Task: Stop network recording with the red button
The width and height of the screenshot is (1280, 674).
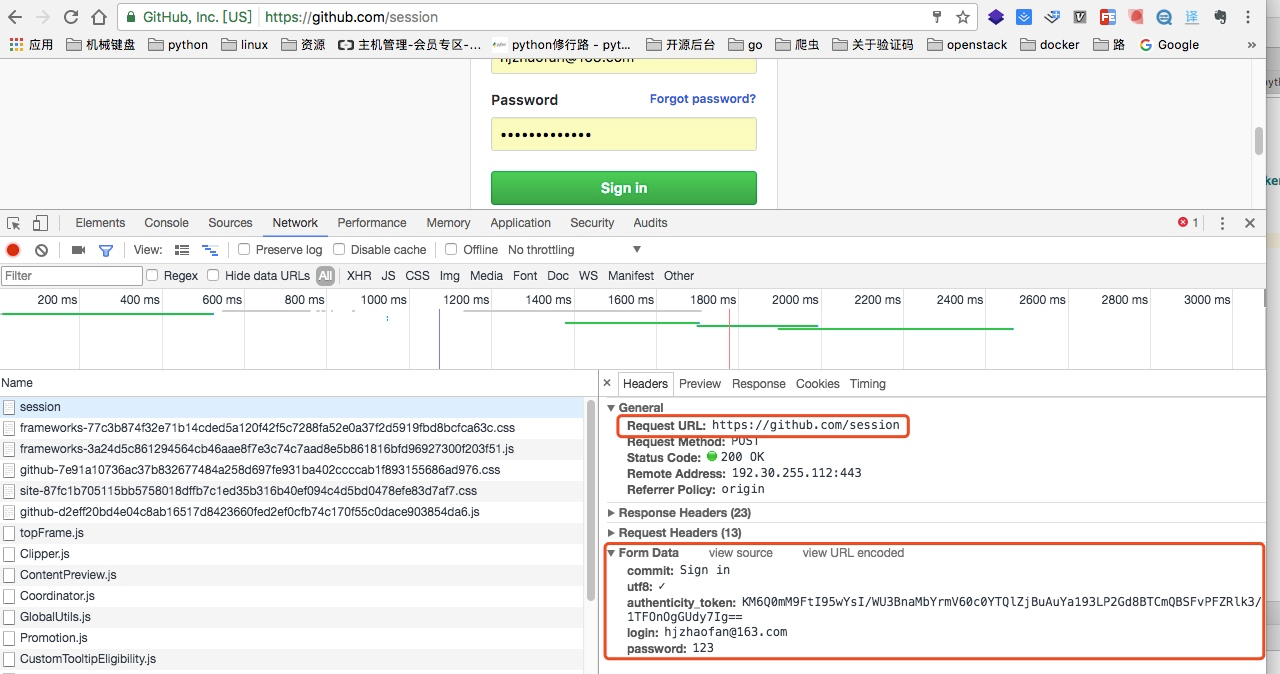Action: pos(13,250)
